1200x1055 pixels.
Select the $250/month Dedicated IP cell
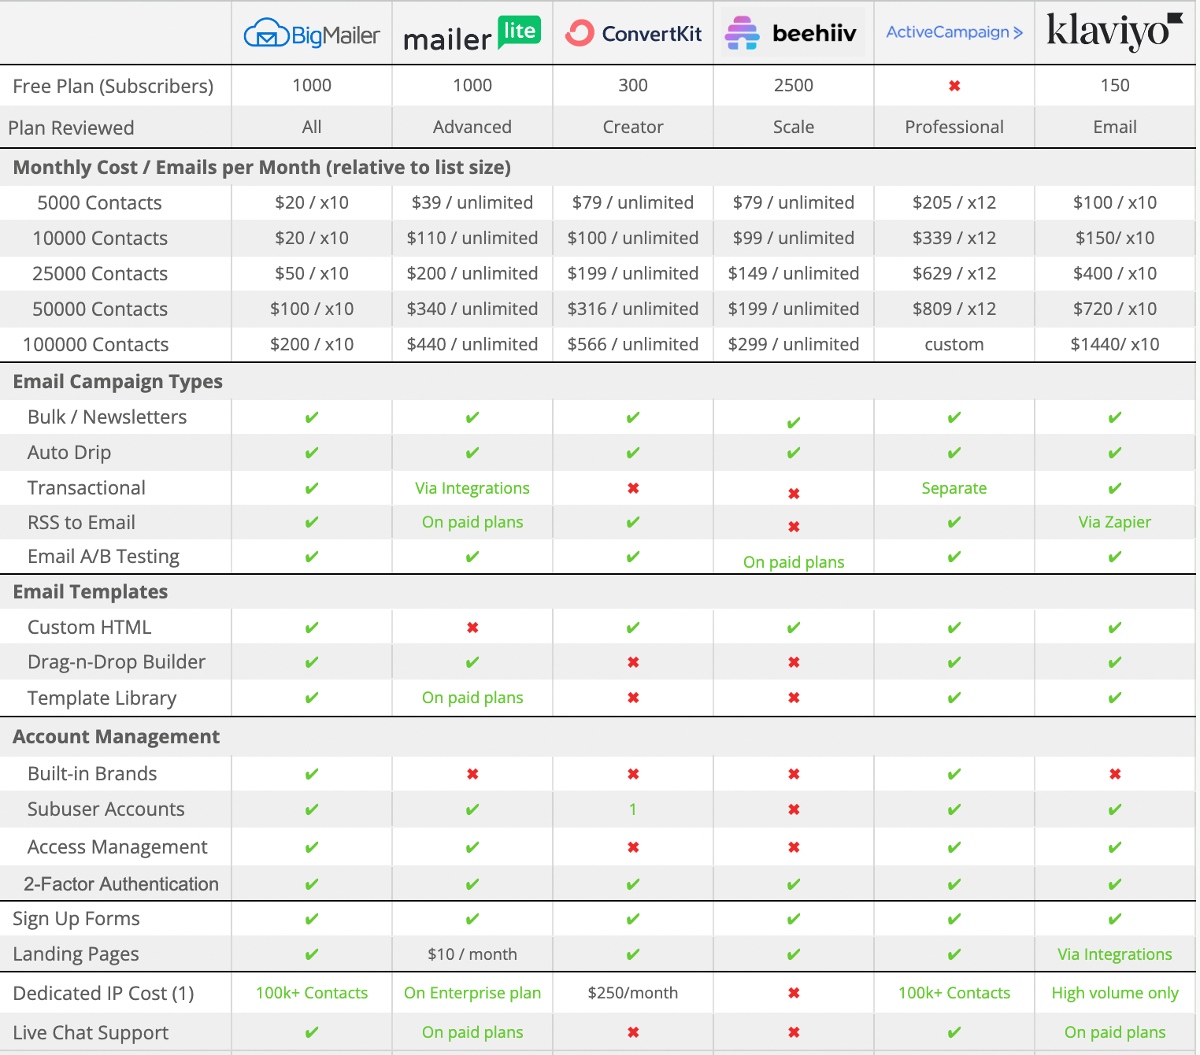point(633,993)
